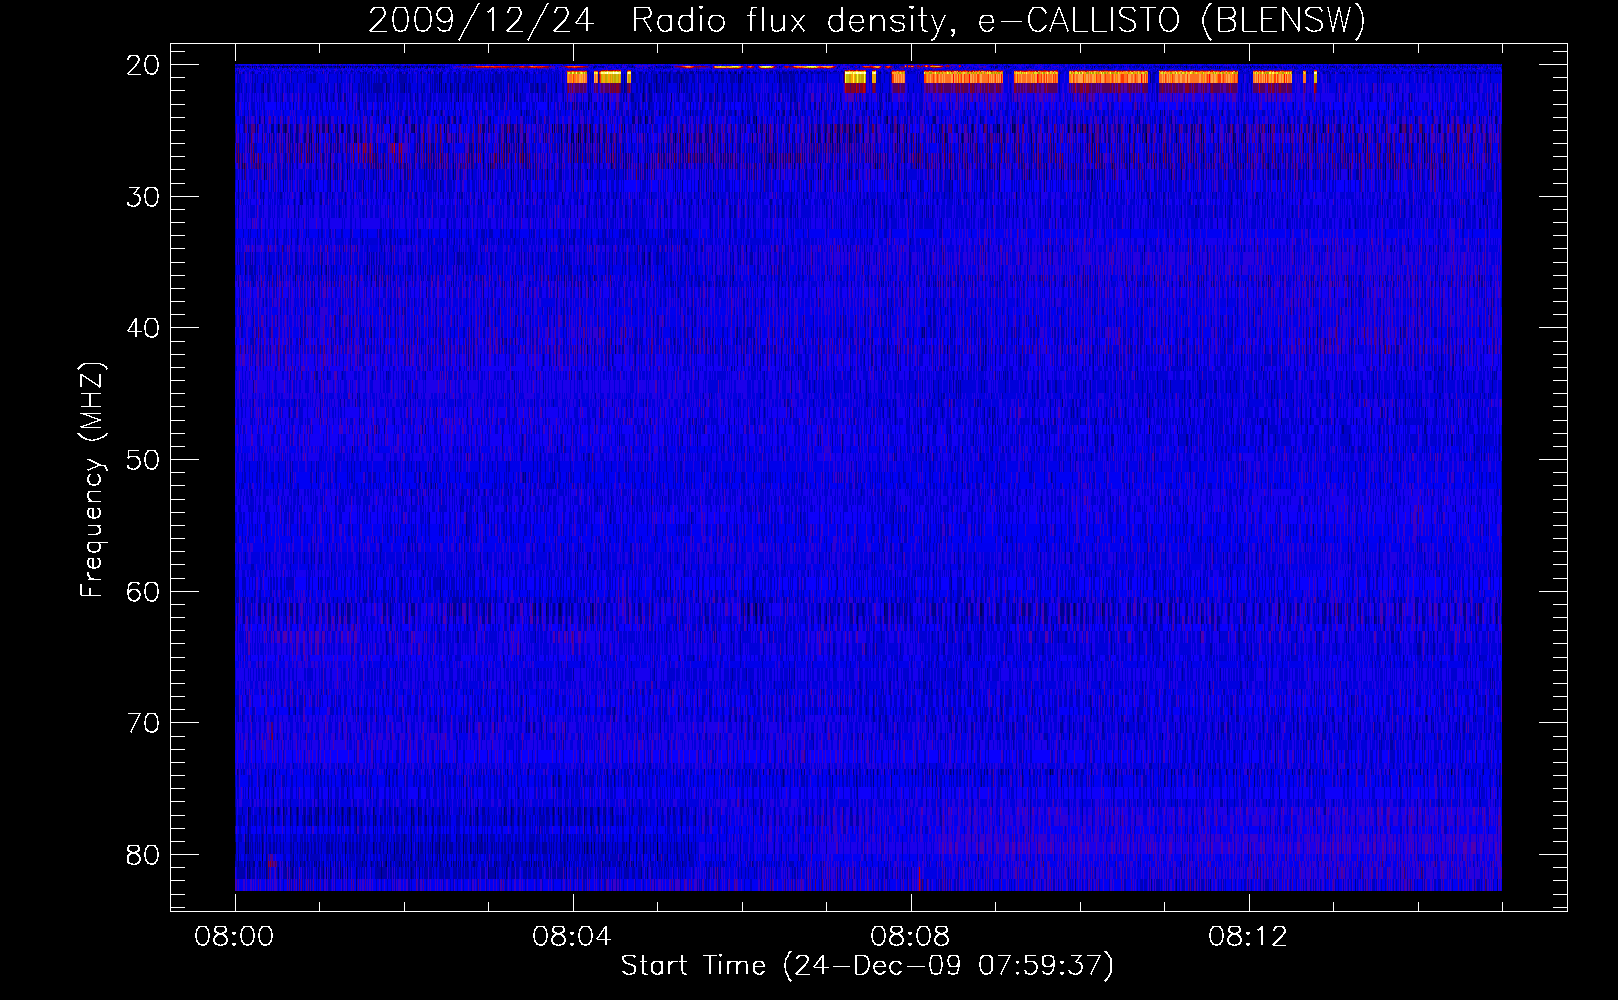Click the 40 frequency tick label
This screenshot has height=1000, width=1618.
(143, 328)
